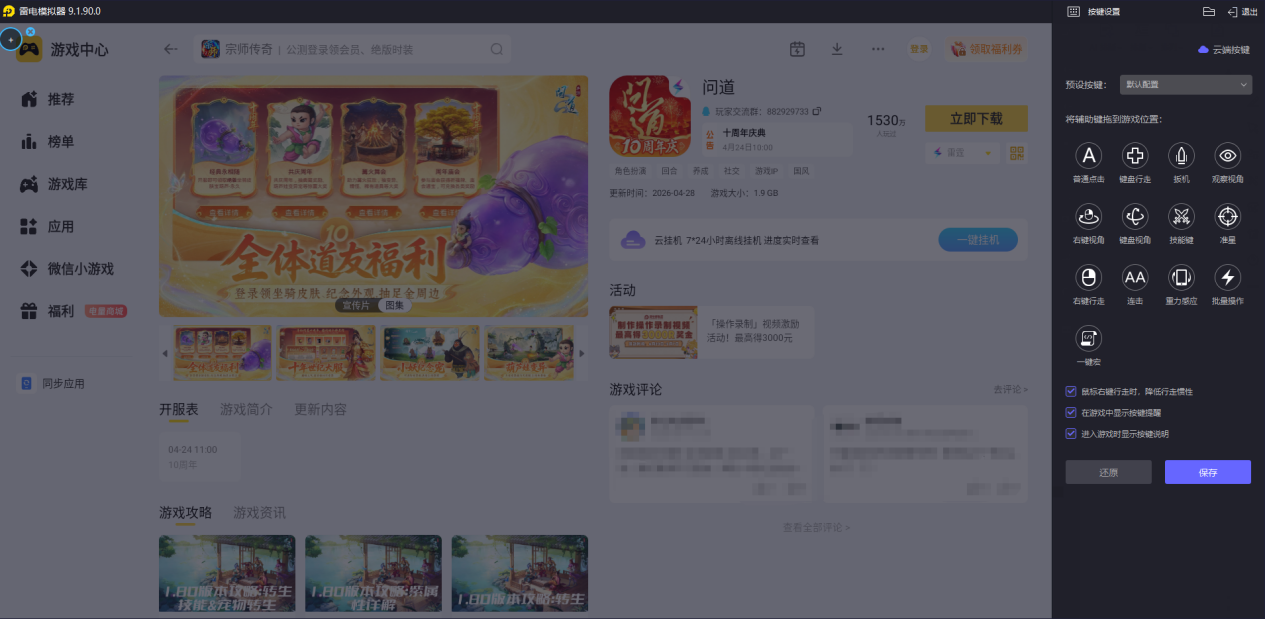Select the 观察视角 eye key icon
This screenshot has height=619, width=1265.
[x=1228, y=155]
